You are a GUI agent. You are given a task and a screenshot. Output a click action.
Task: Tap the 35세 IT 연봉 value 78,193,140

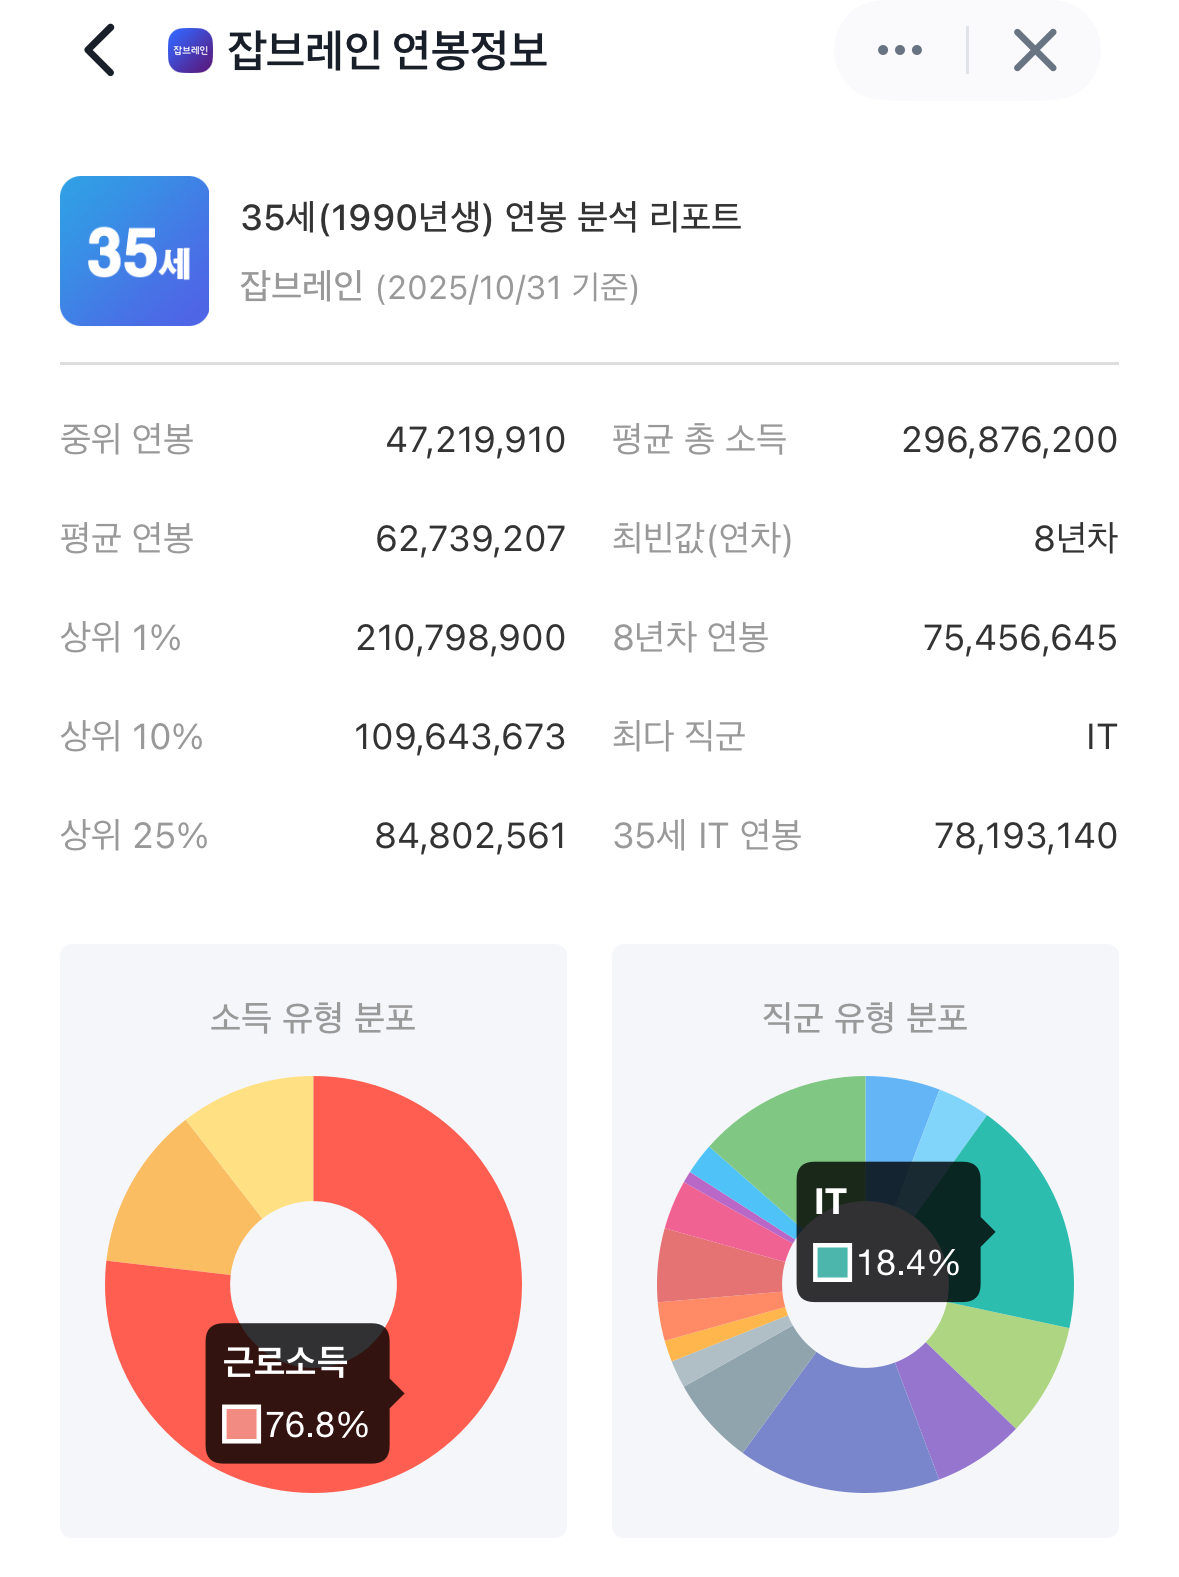coord(1024,836)
